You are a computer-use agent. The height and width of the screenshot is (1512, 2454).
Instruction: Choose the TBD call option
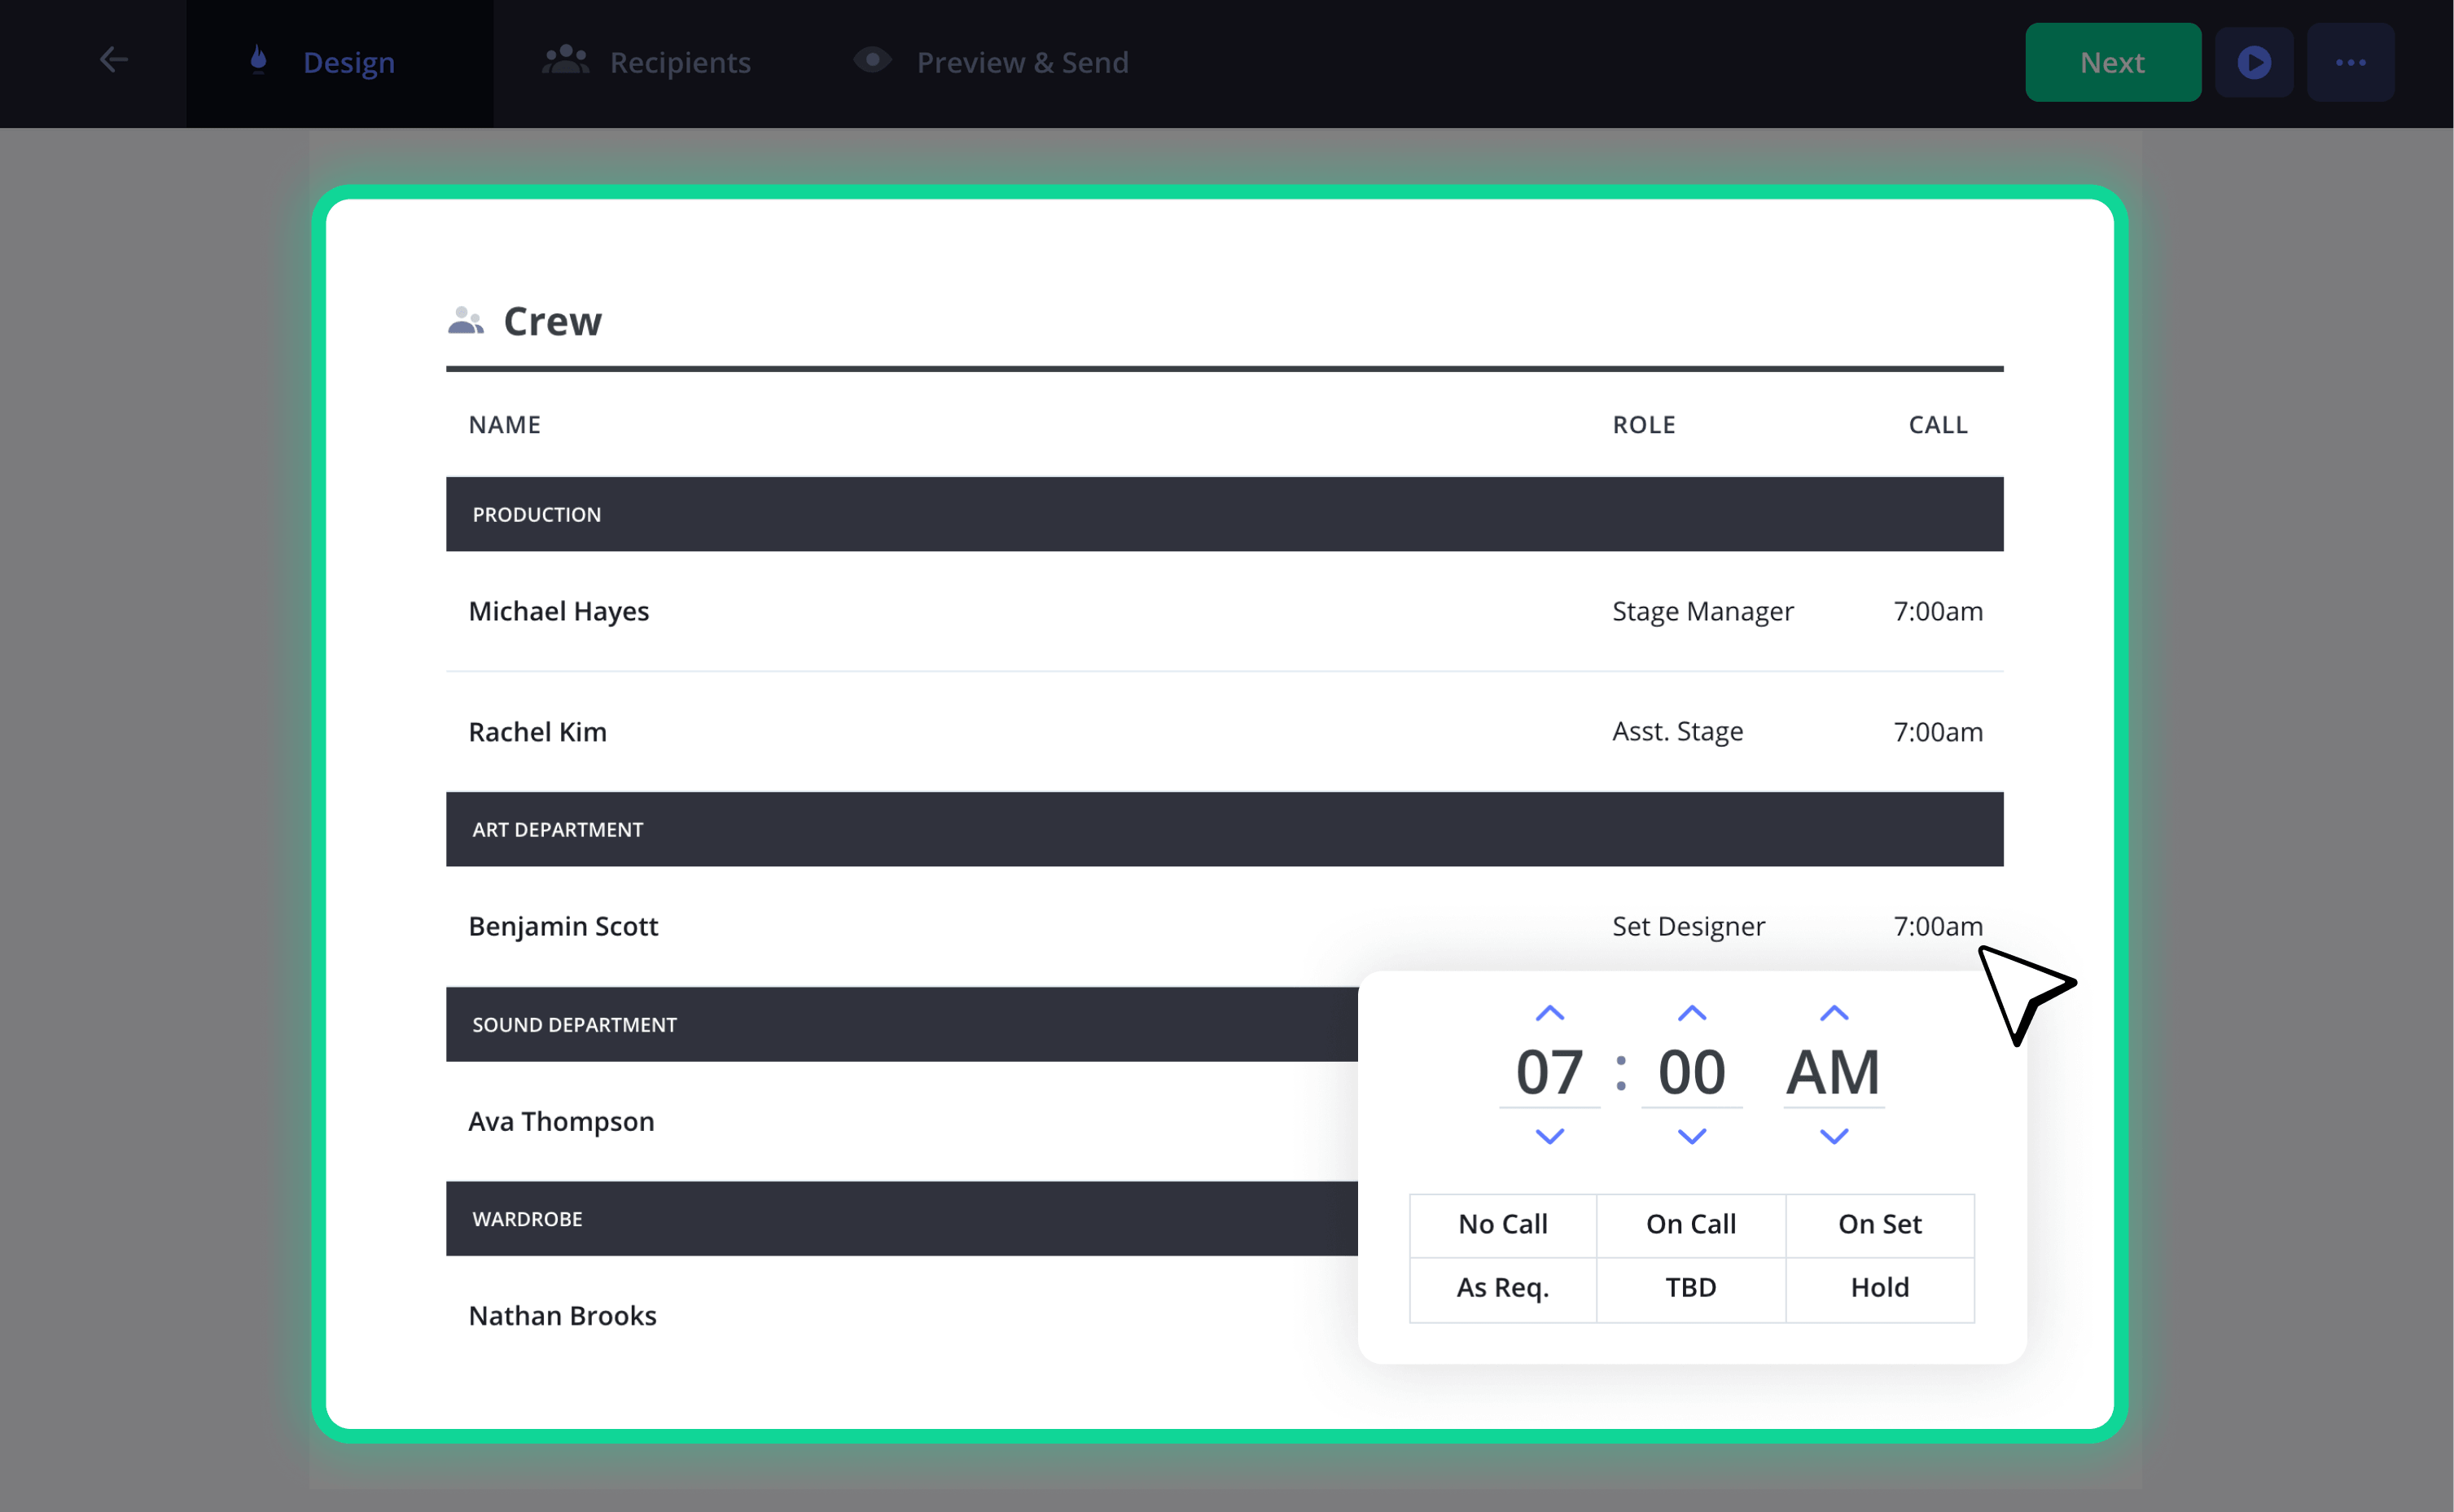coord(1690,1288)
